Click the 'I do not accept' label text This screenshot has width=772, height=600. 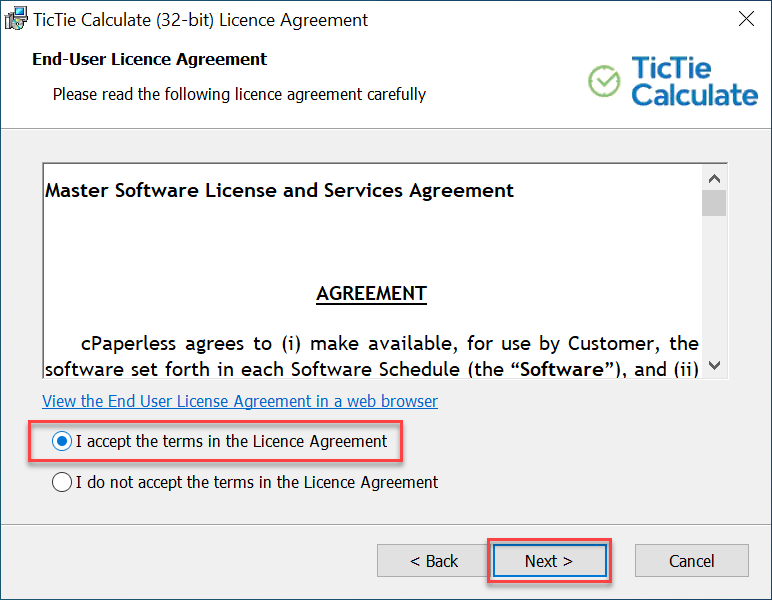click(257, 482)
